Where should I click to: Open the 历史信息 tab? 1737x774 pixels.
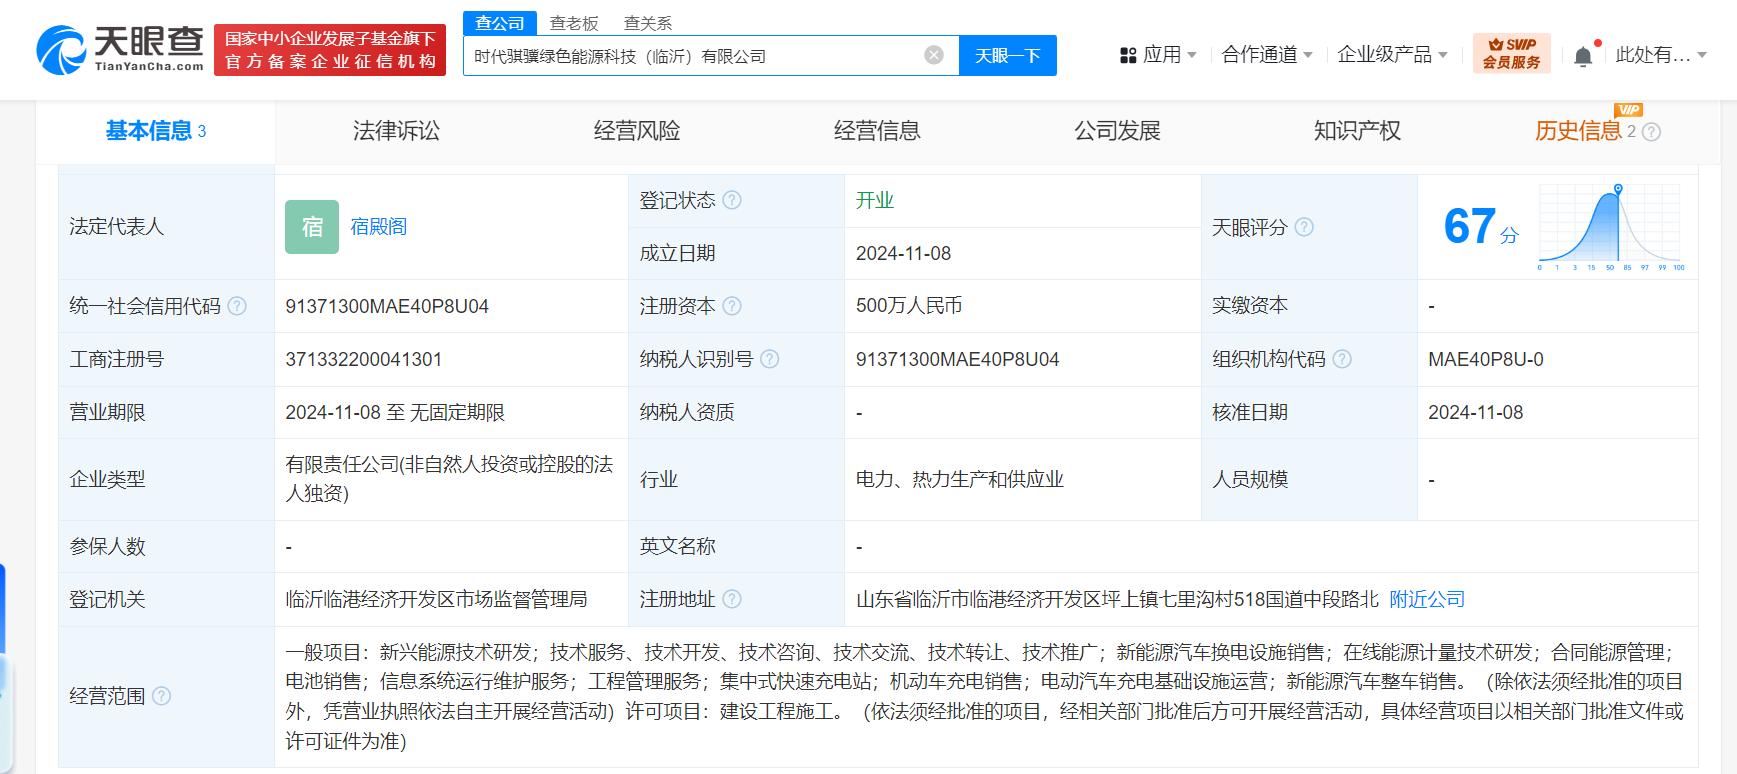pyautogui.click(x=1578, y=131)
